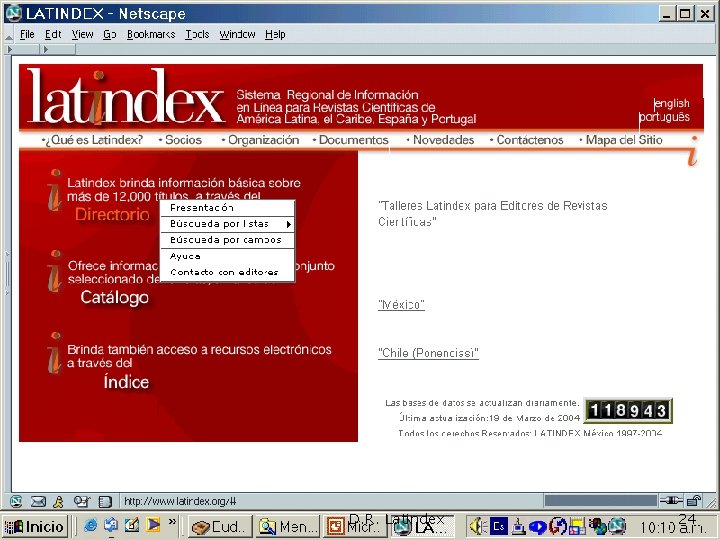The width and height of the screenshot is (720, 540).
Task: Click the sidebar handle on left edge
Action: pyautogui.click(x=7, y=274)
